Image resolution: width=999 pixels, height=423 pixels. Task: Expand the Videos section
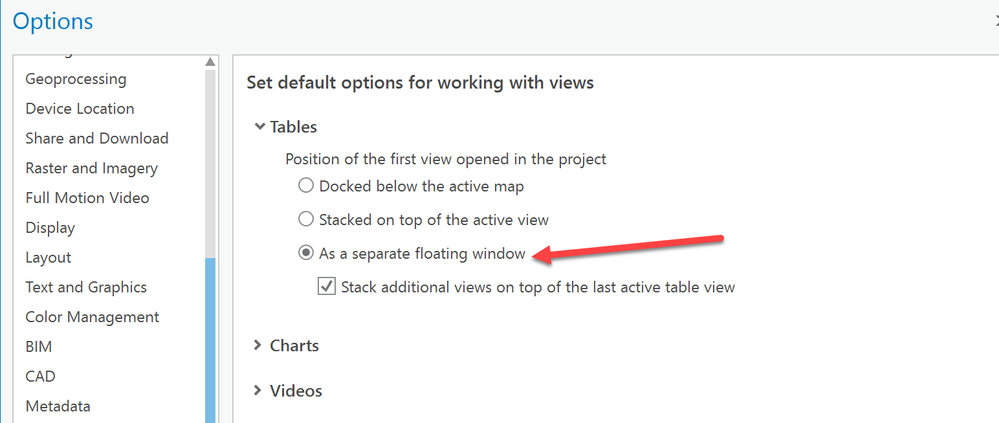[260, 390]
